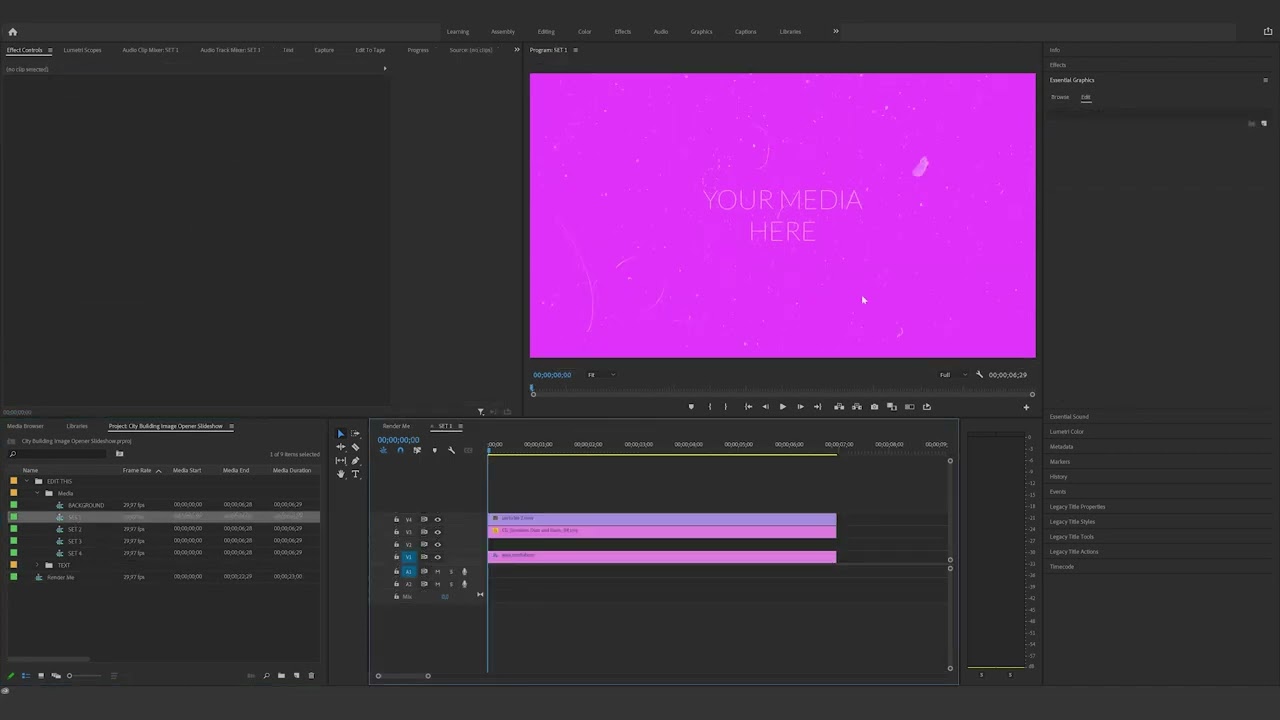Hide track V4 with eye icon
The width and height of the screenshot is (1280, 720).
[437, 520]
